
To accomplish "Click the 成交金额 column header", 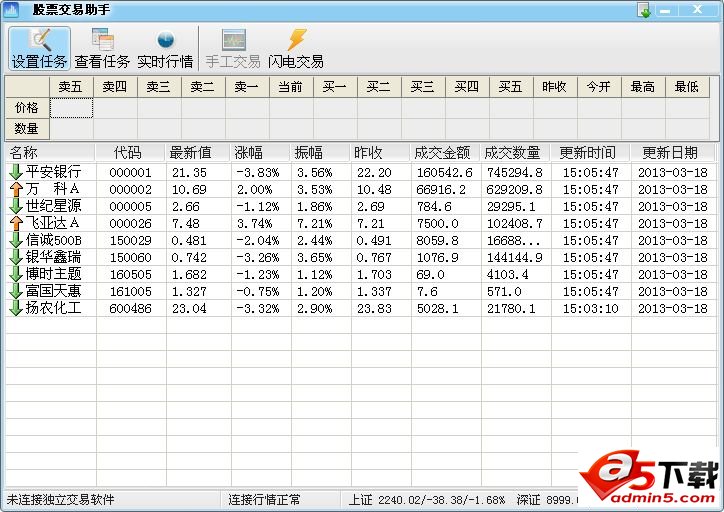I will point(443,153).
